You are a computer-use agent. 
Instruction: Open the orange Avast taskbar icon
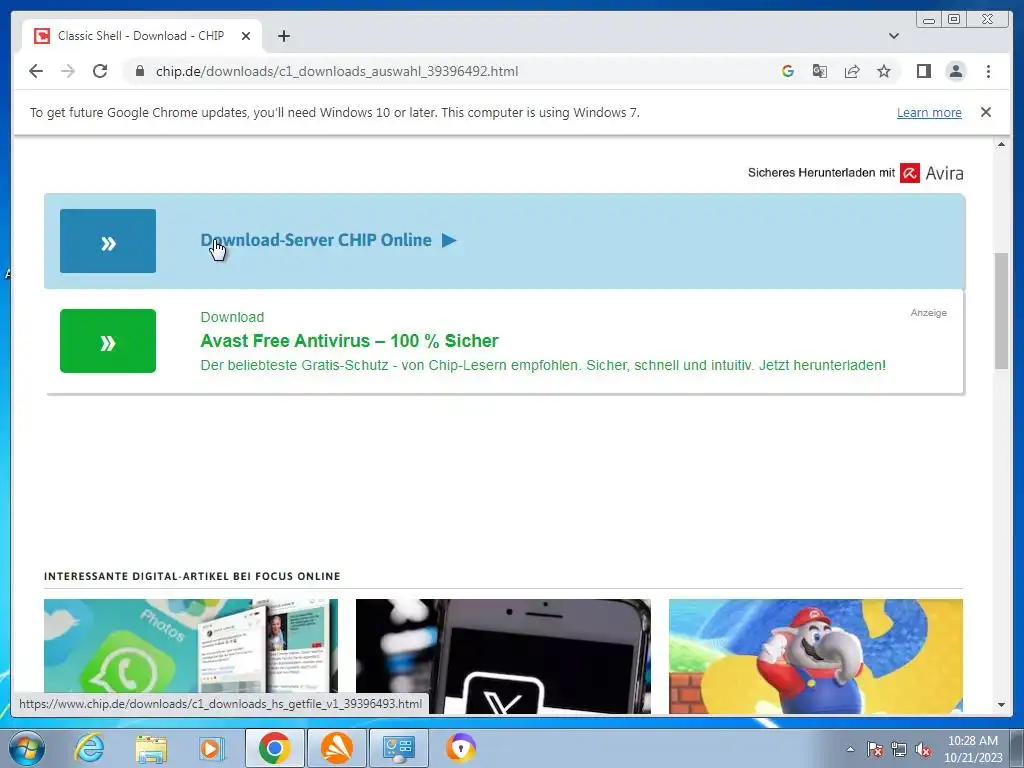coord(336,748)
